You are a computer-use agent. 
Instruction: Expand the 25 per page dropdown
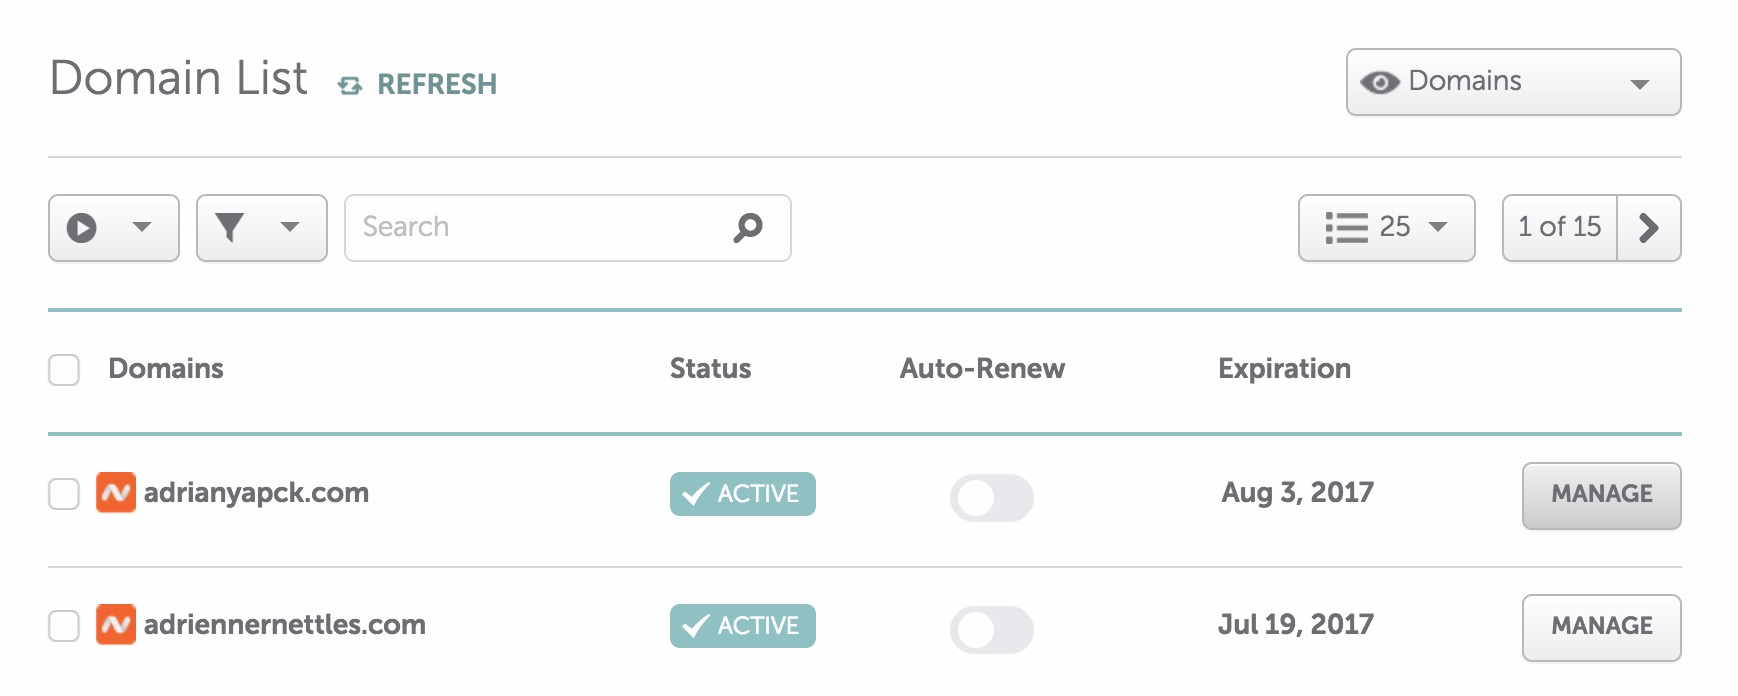click(1438, 227)
